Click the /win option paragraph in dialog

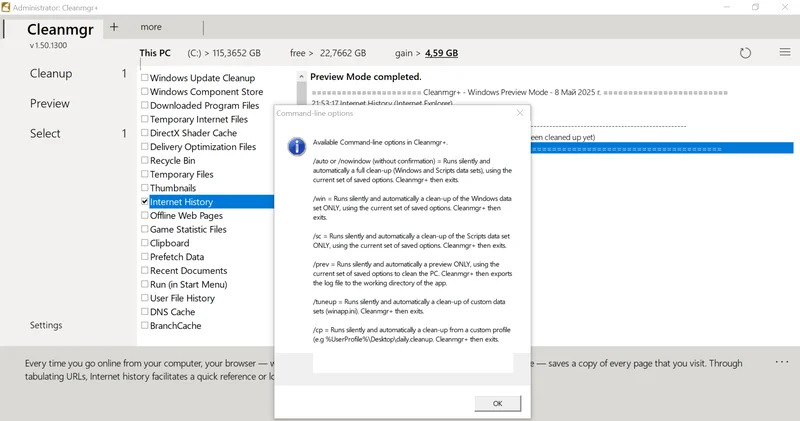[412, 208]
